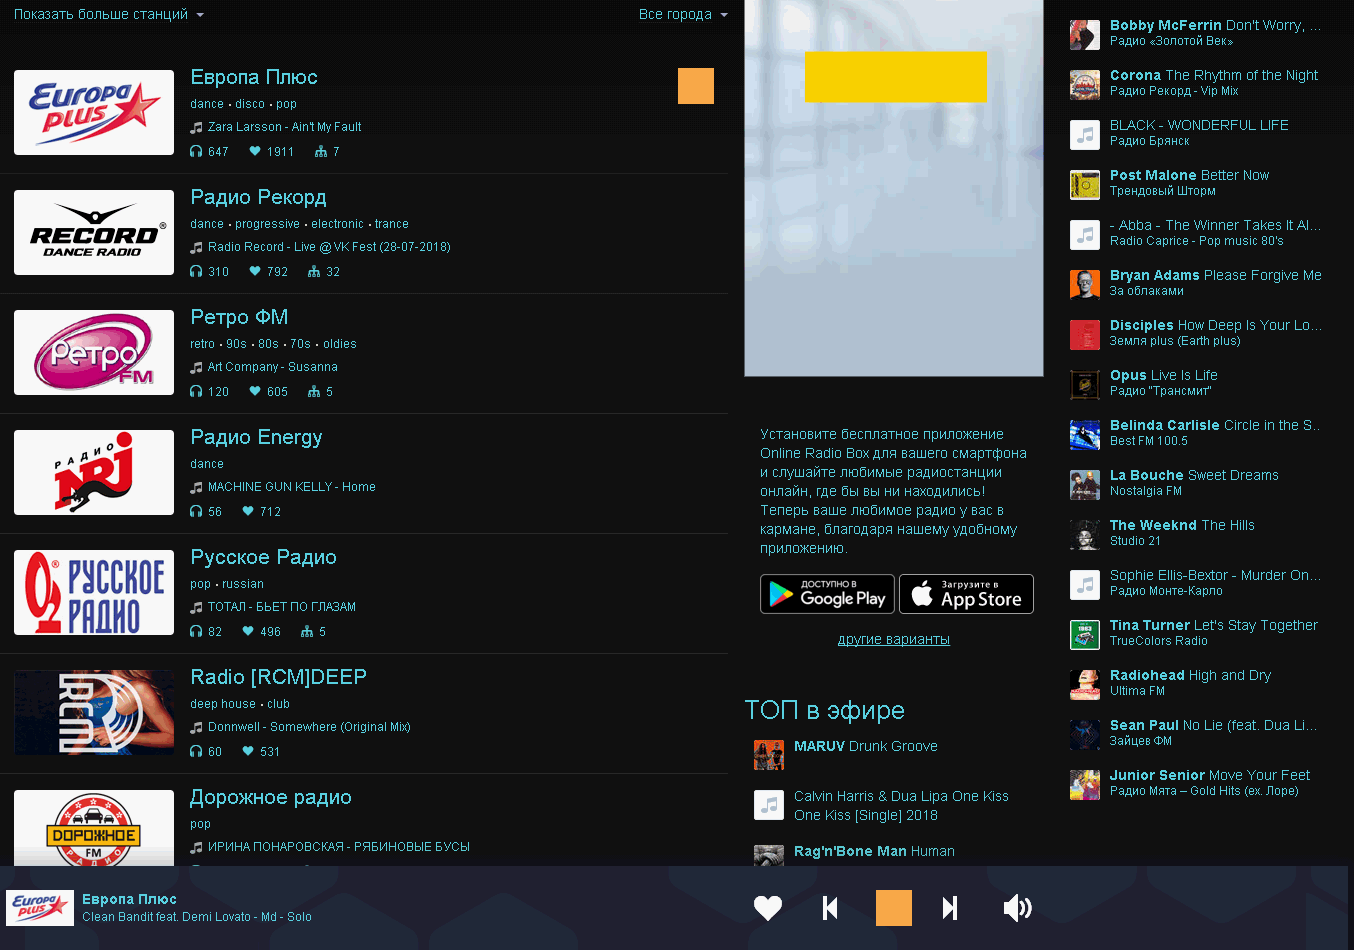Open the Дорожное радио logo
This screenshot has height=950, width=1354.
94,828
